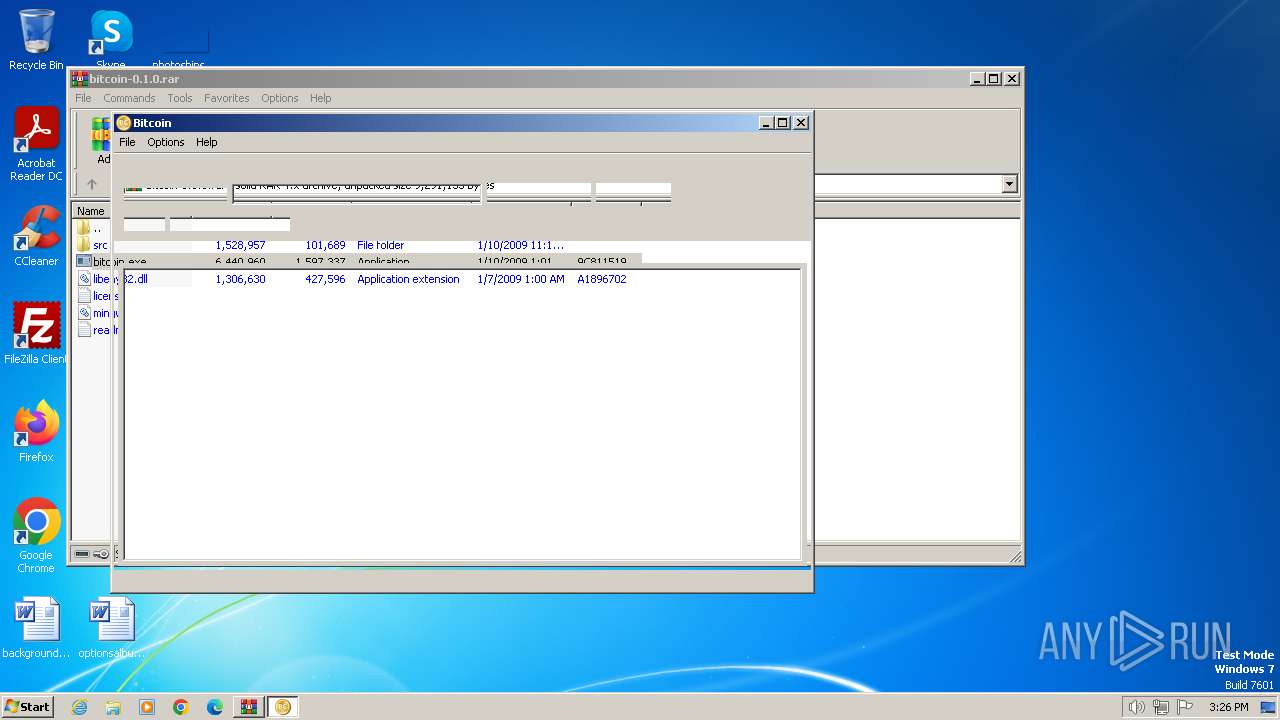The height and width of the screenshot is (720, 1280).
Task: Expand the WinRAR address bar dropdown
Action: click(1009, 184)
